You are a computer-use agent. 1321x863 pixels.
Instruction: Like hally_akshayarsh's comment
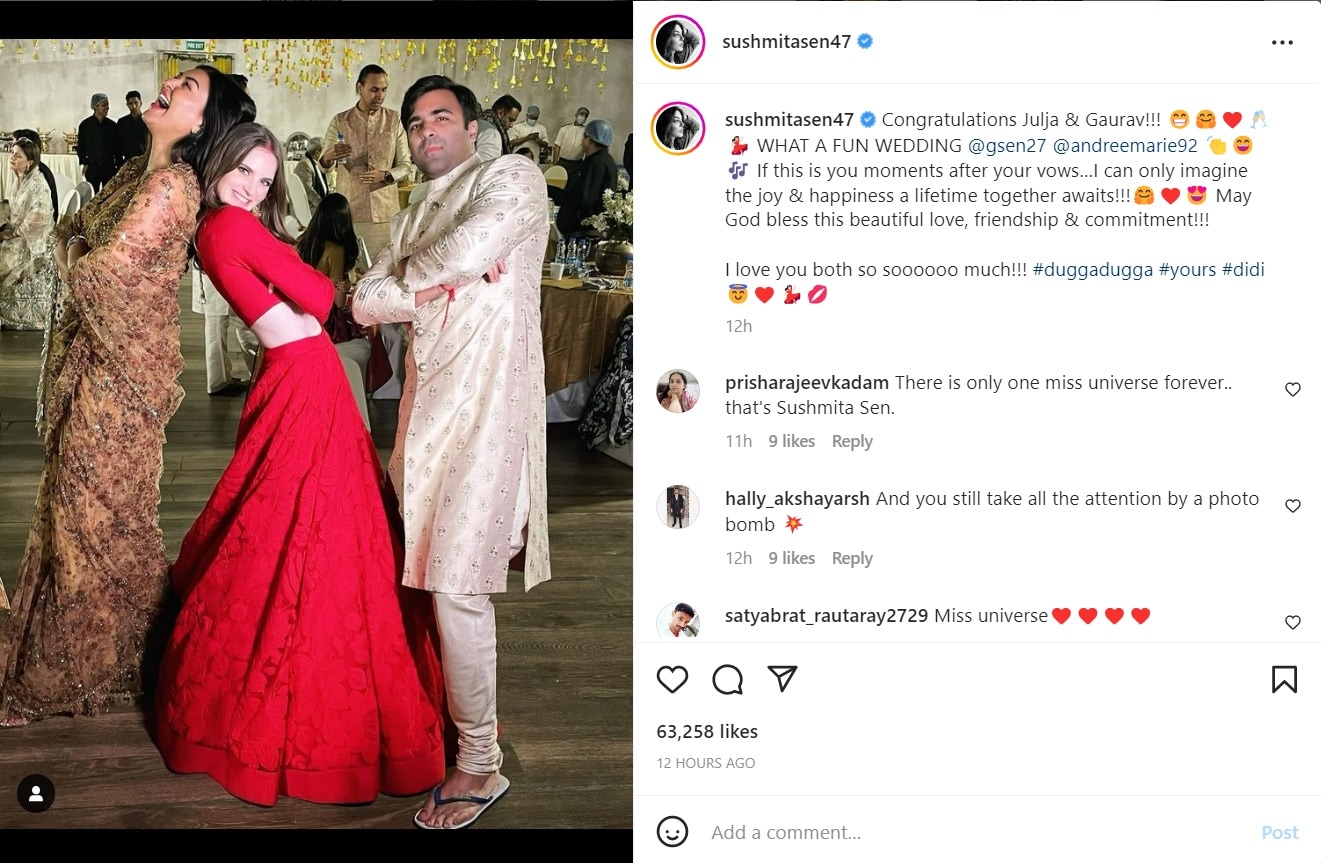[x=1292, y=506]
